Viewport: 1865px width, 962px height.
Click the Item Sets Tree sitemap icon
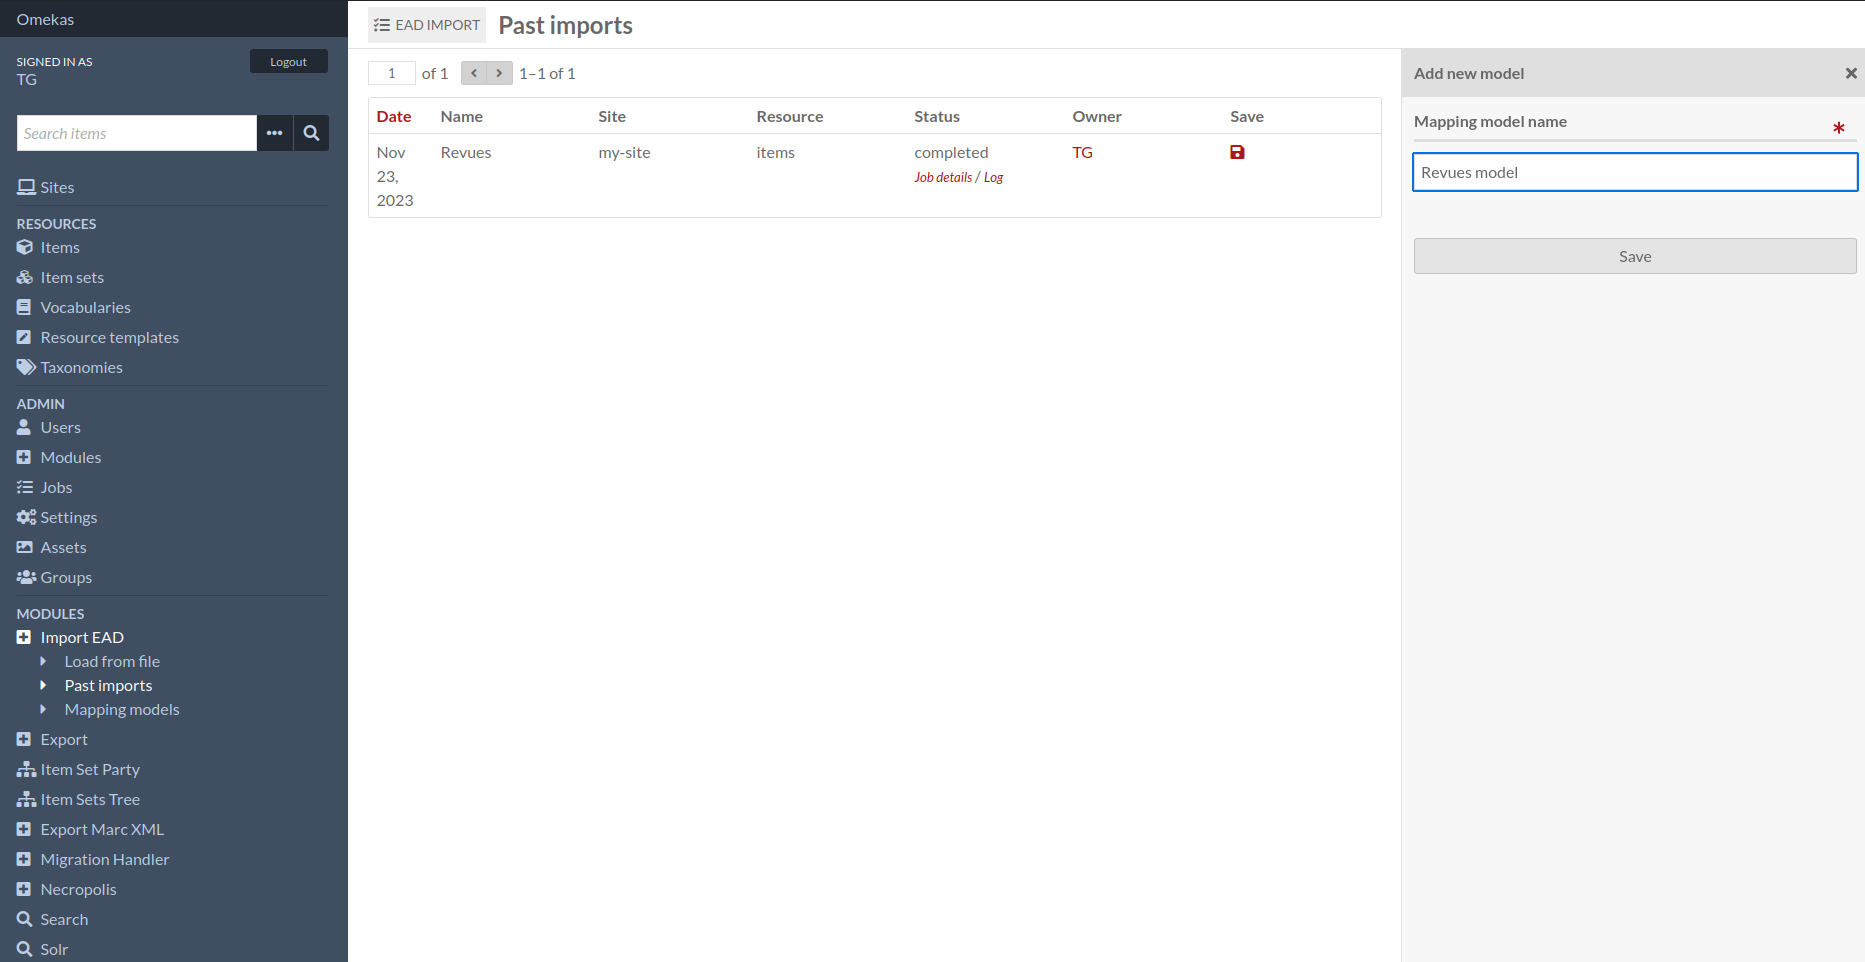(x=26, y=799)
